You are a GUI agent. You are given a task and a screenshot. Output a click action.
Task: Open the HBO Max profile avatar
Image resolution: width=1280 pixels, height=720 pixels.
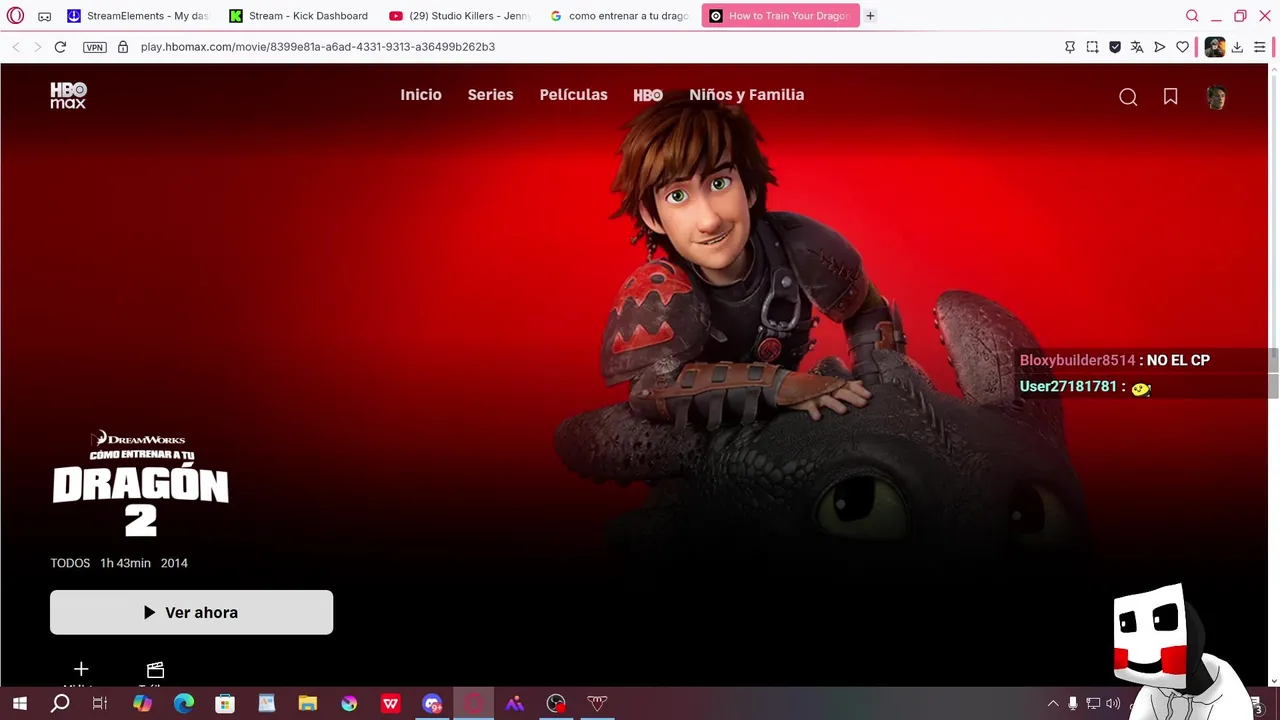[1216, 97]
